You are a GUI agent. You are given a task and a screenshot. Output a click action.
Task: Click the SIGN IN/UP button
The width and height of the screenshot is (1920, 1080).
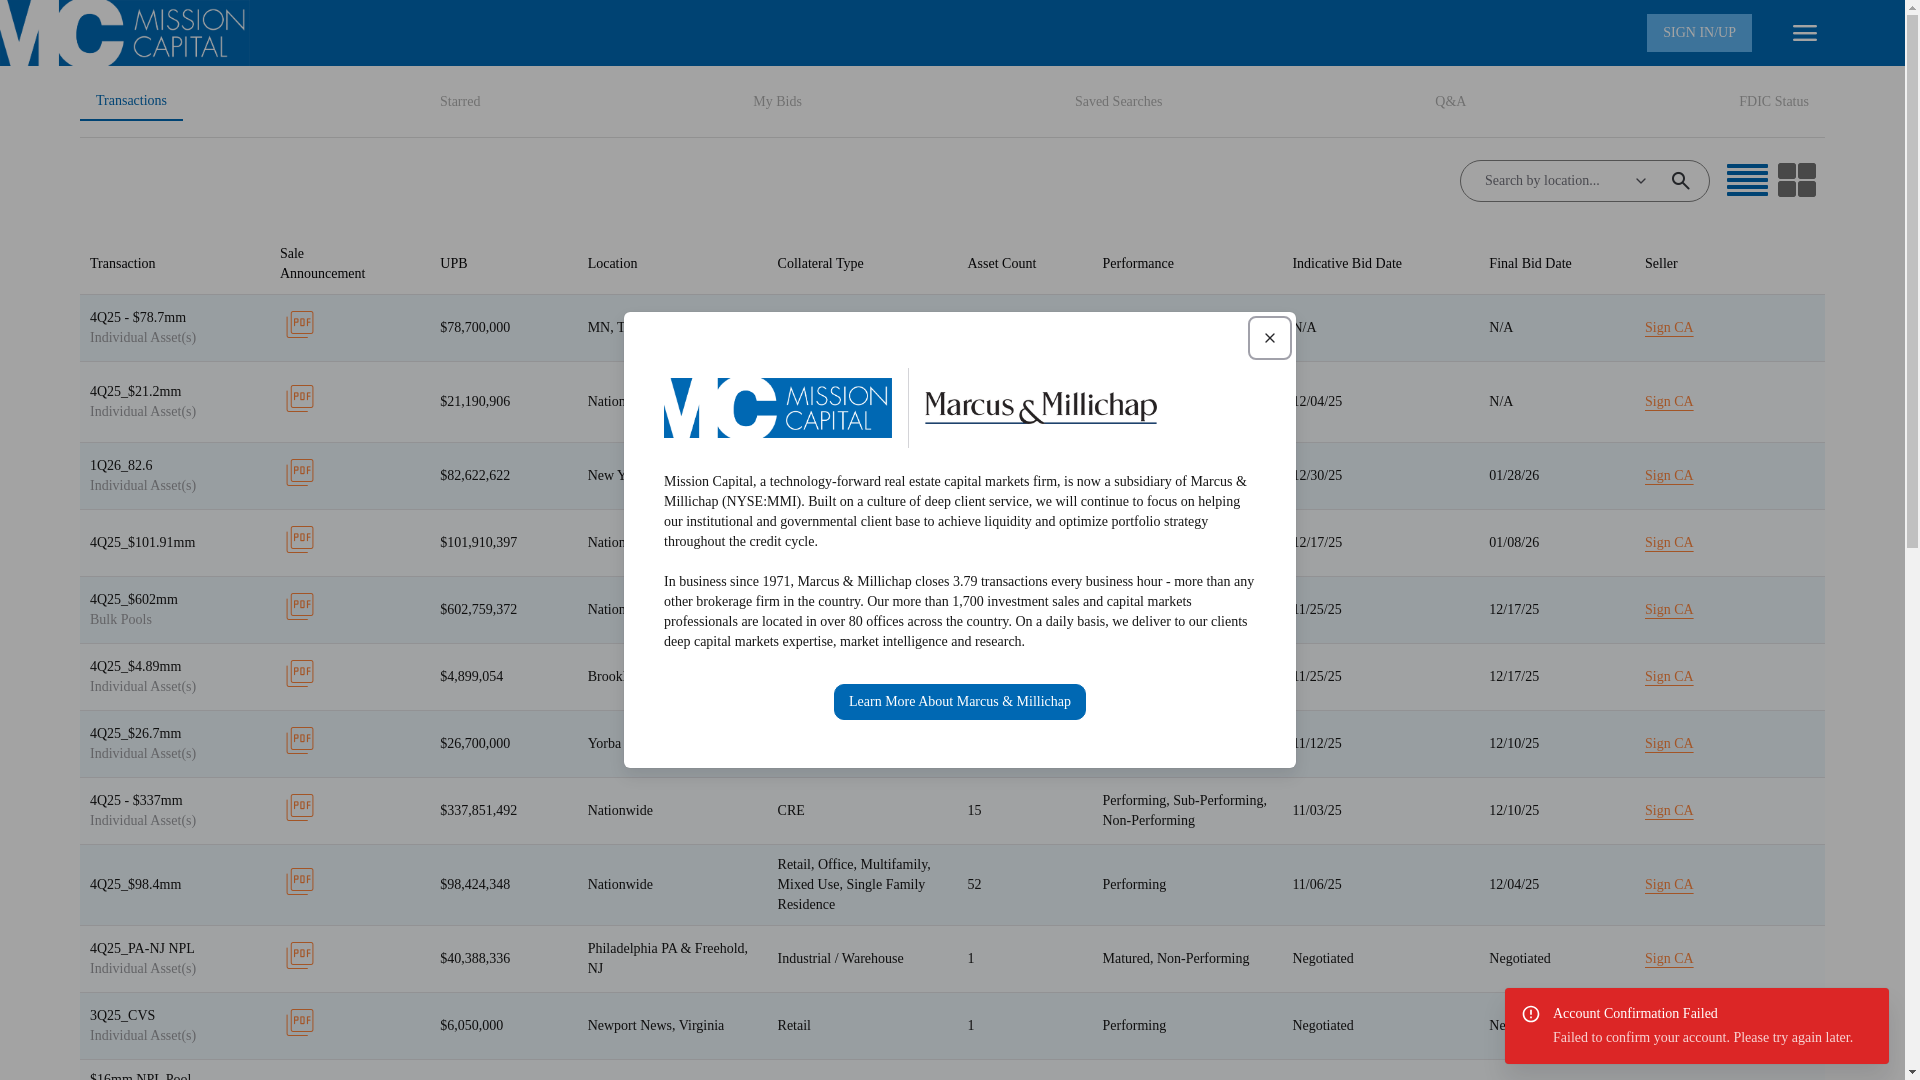click(x=1699, y=33)
